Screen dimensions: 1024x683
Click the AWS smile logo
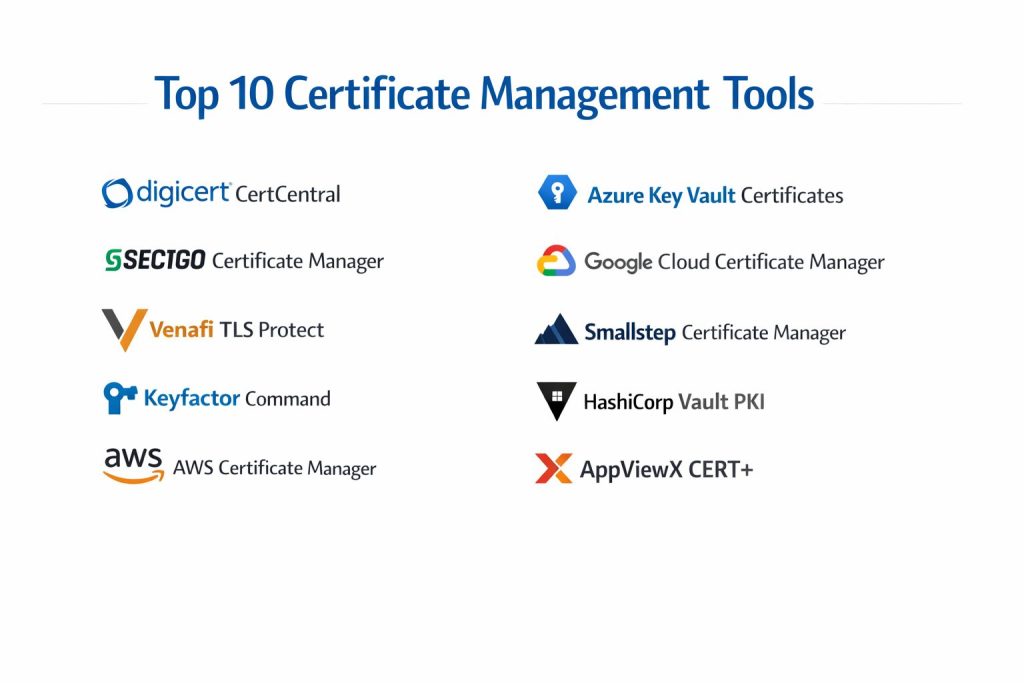(x=133, y=465)
